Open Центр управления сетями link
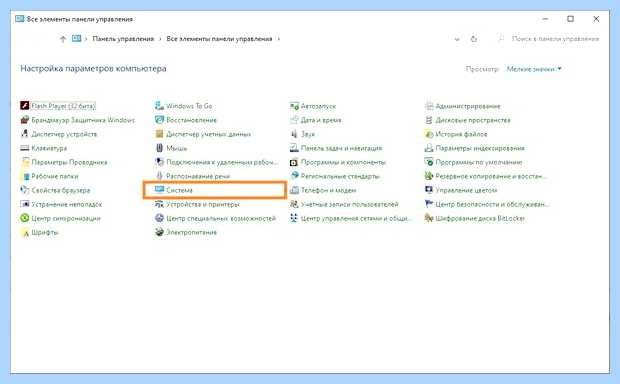 pyautogui.click(x=356, y=218)
